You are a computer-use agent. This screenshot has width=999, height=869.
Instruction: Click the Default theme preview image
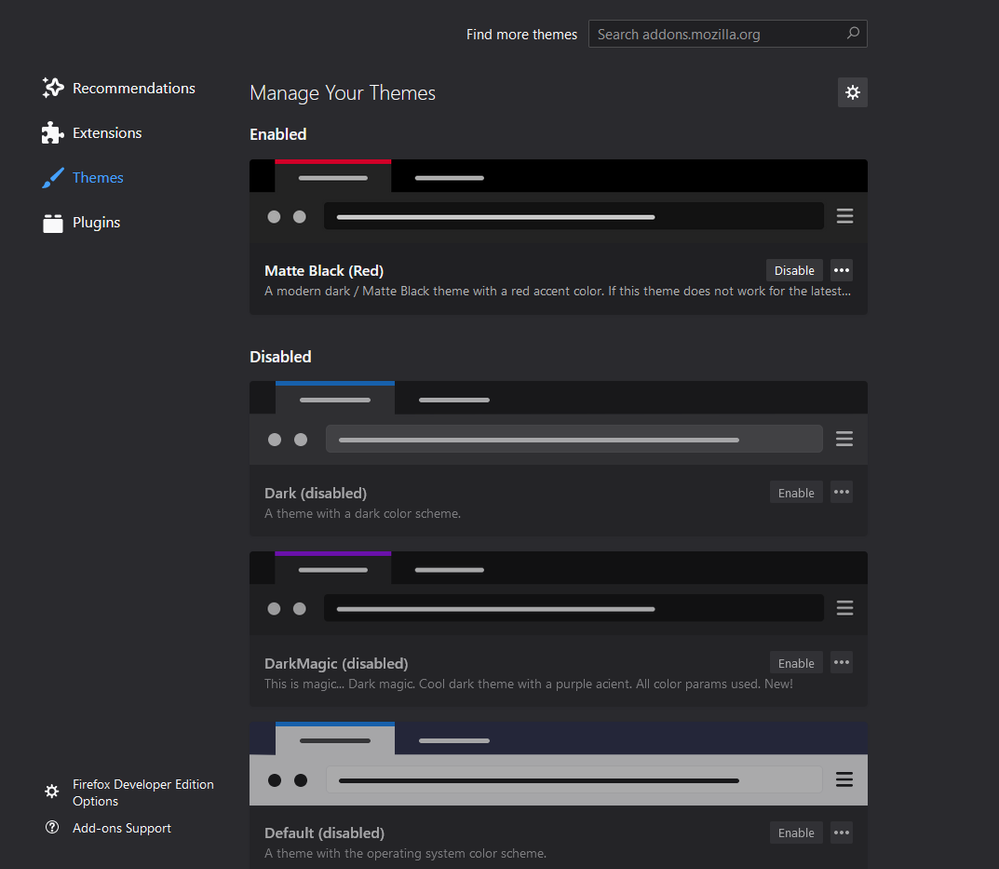pyautogui.click(x=558, y=763)
